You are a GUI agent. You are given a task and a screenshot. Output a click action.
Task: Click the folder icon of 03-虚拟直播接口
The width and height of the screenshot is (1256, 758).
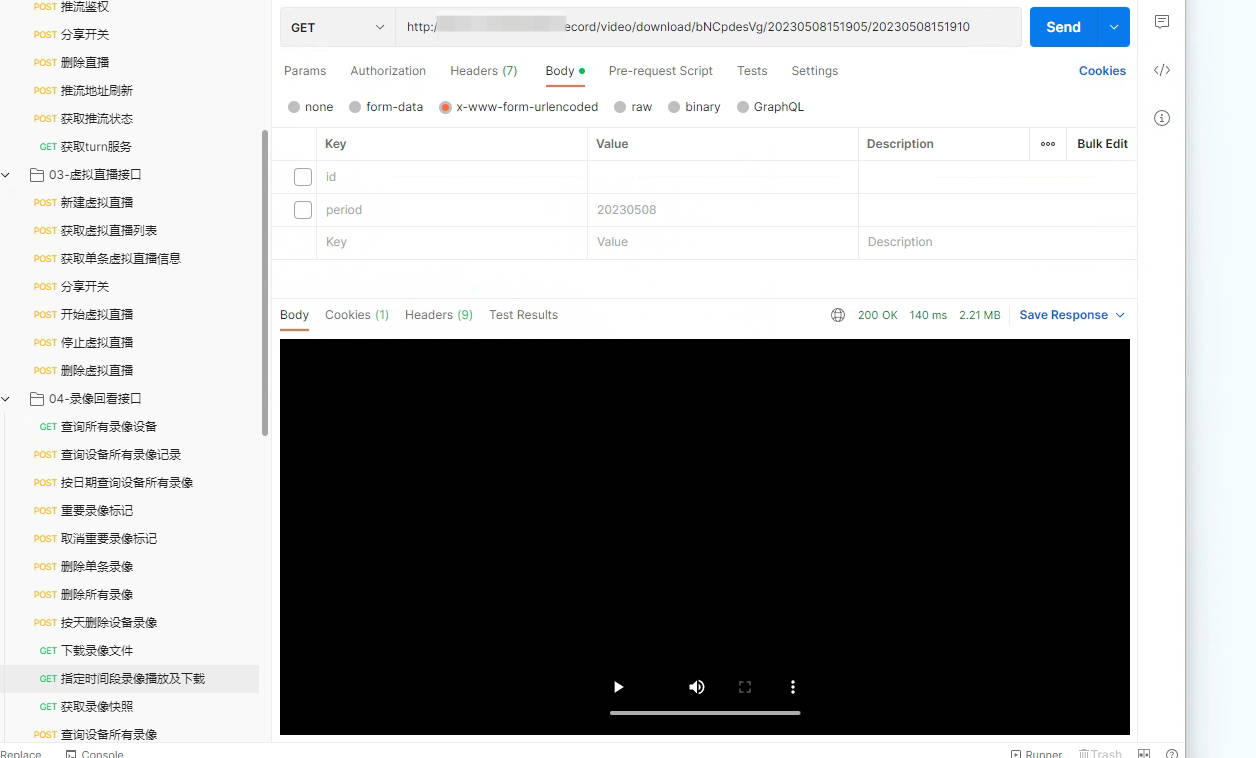pos(37,175)
